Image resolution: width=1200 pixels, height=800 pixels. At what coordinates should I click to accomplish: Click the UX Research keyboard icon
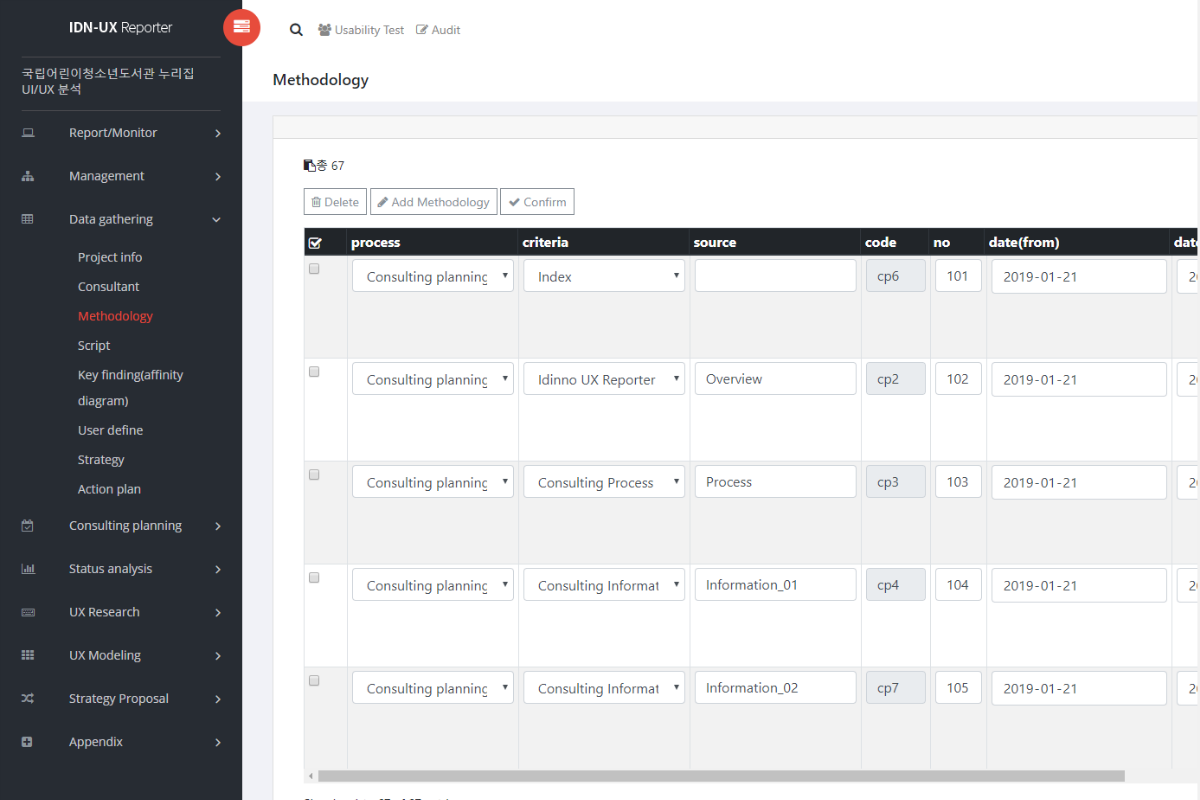pos(28,612)
